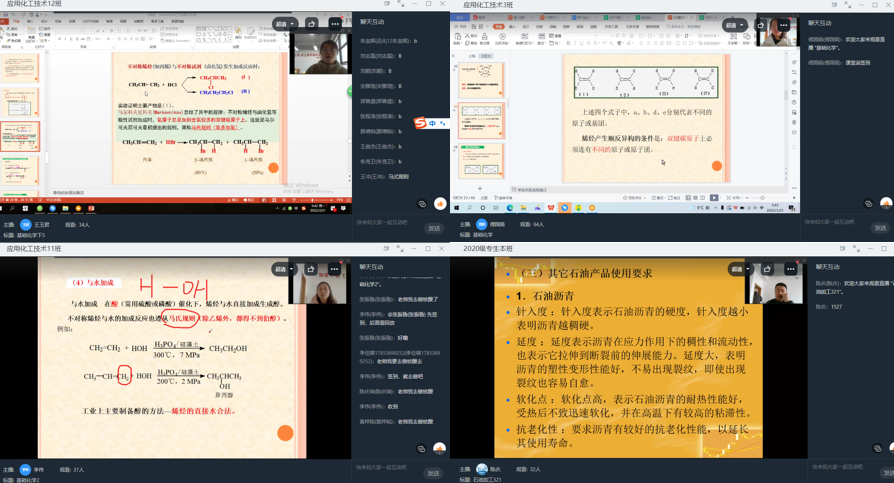Expand quality dropdown in 2020级专生本班 window
894x483 pixels.
741,269
